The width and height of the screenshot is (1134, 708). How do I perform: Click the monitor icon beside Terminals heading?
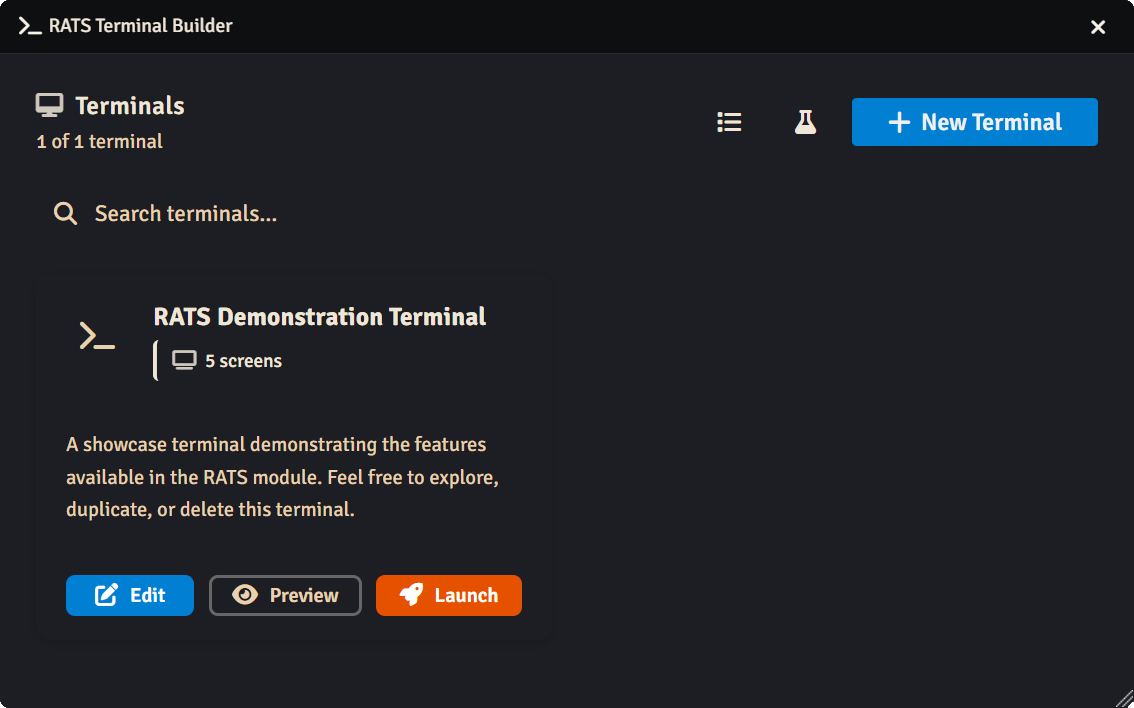coord(48,103)
